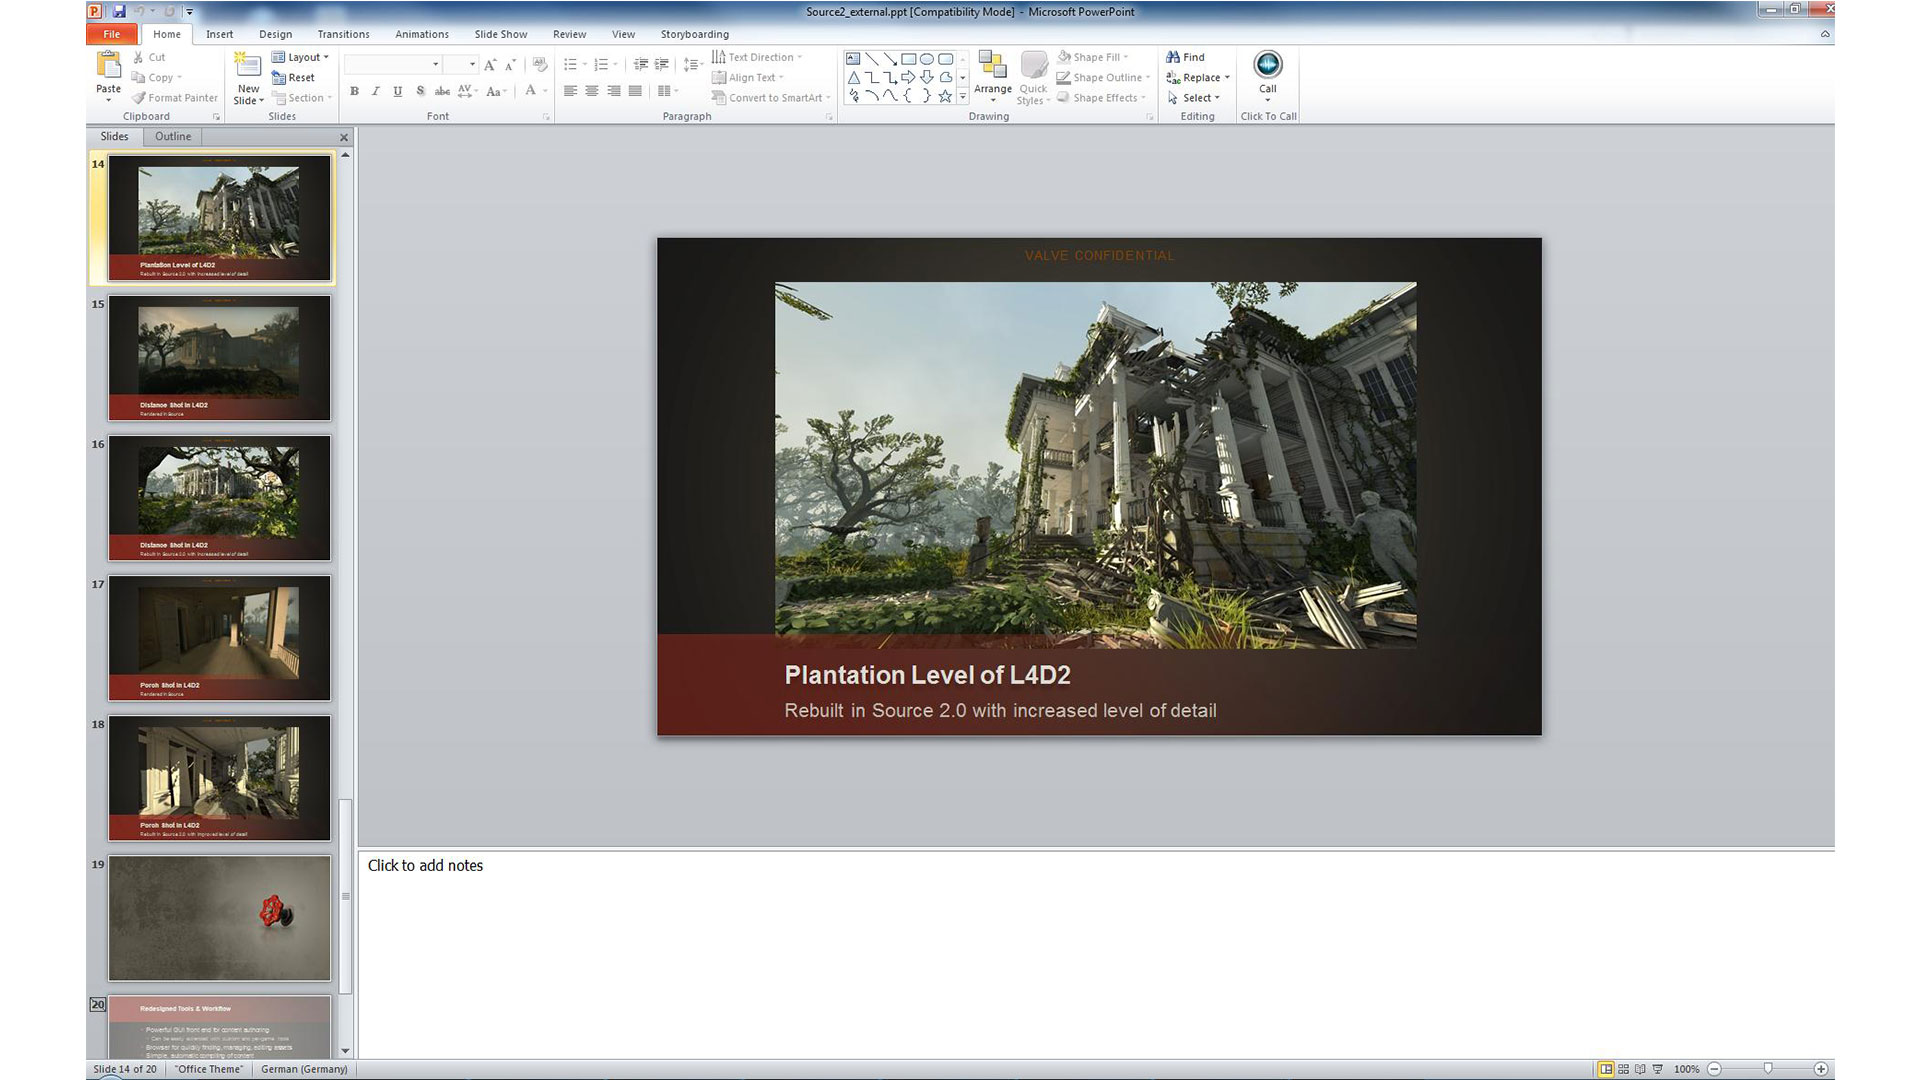Switch to the Outline pane tab
The height and width of the screenshot is (1080, 1920).
[x=172, y=137]
